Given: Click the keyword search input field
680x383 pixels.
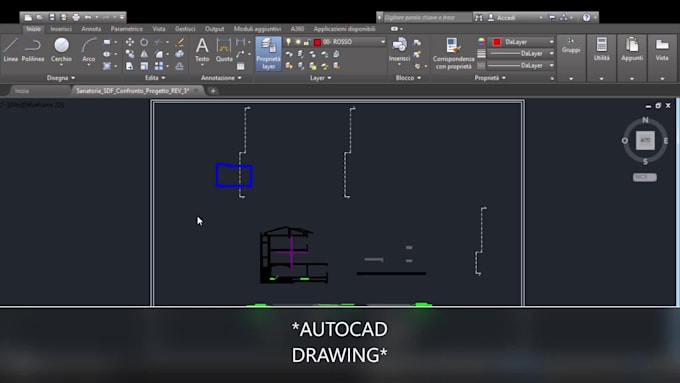Looking at the screenshot, I should tap(427, 17).
